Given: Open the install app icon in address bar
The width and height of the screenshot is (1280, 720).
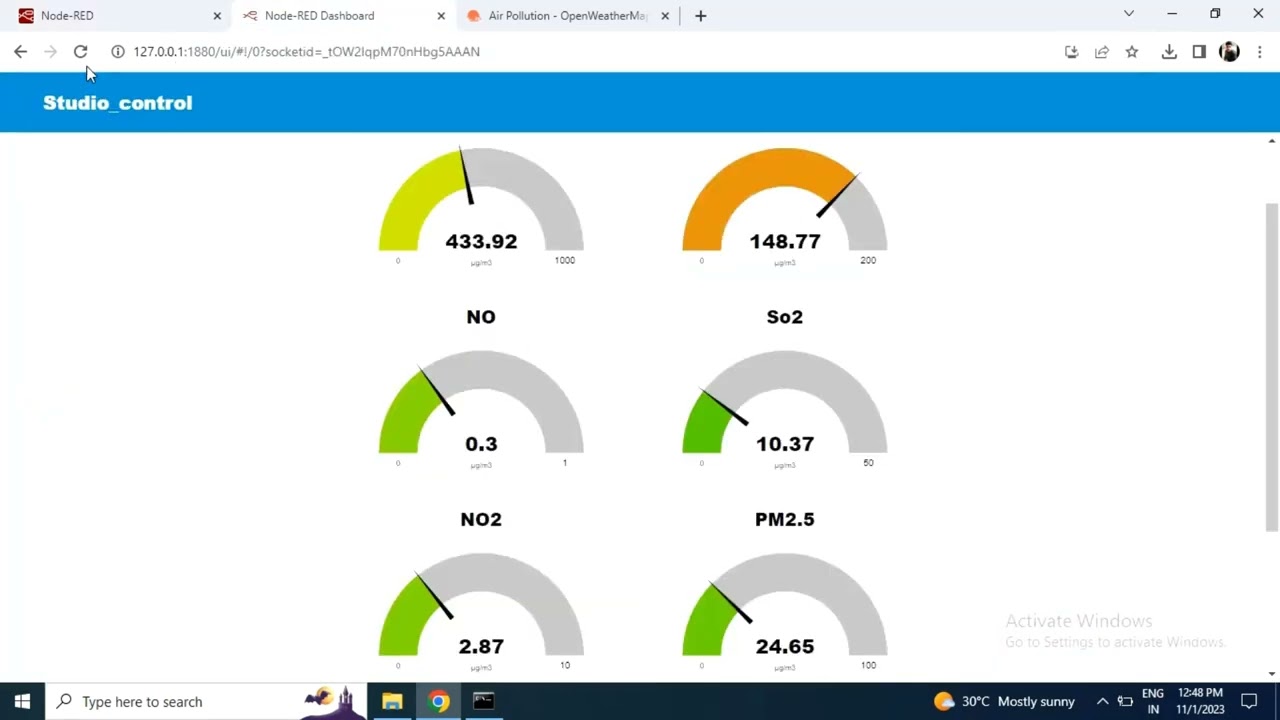Looking at the screenshot, I should [1072, 52].
